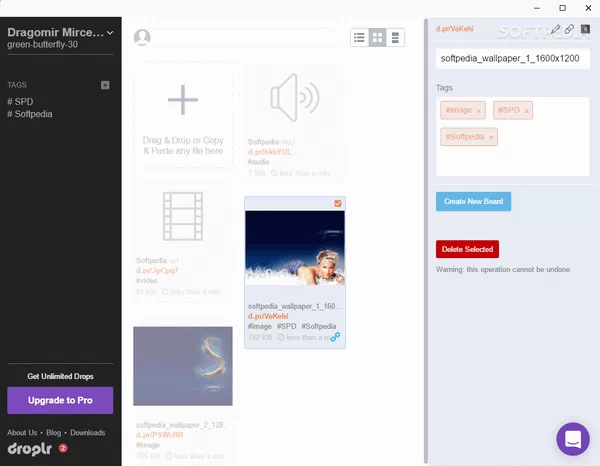Click #Softpedia tag on the selected card
600x466 pixels.
click(319, 326)
